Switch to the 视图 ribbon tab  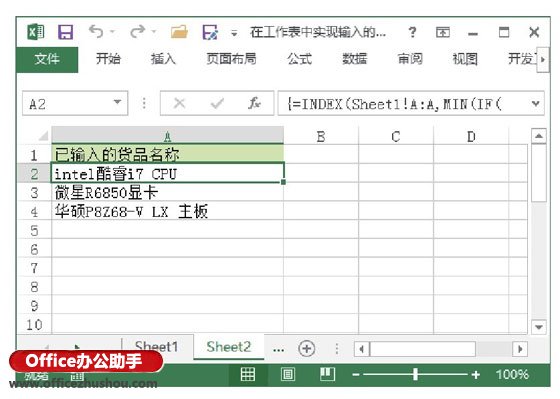tap(465, 59)
